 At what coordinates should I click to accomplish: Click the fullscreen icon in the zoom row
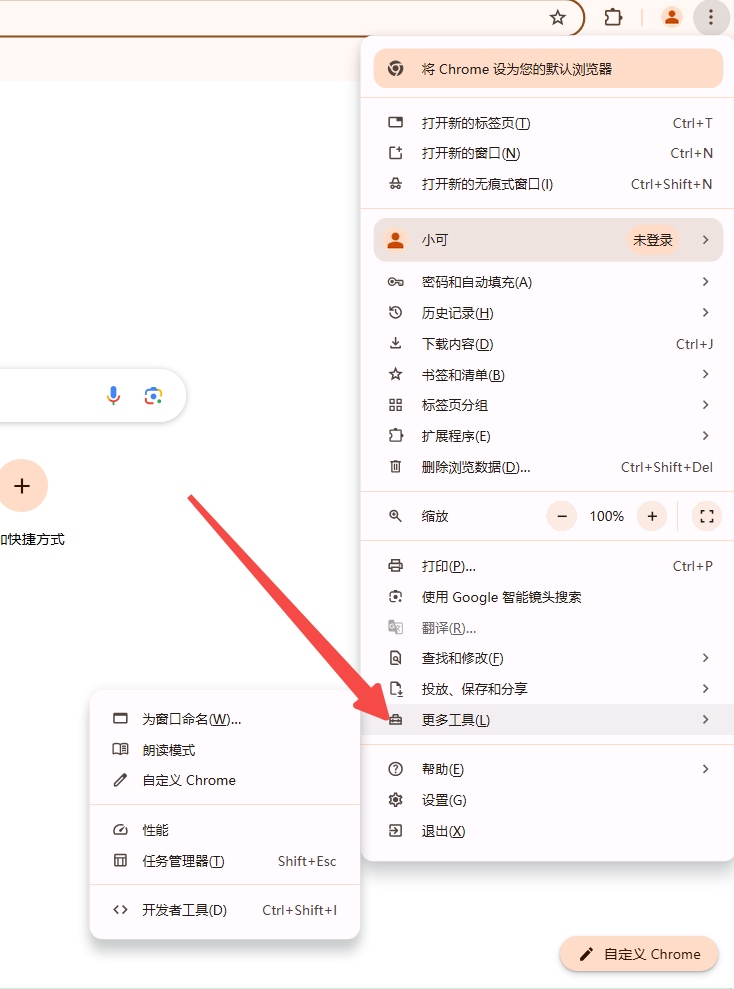tap(707, 516)
